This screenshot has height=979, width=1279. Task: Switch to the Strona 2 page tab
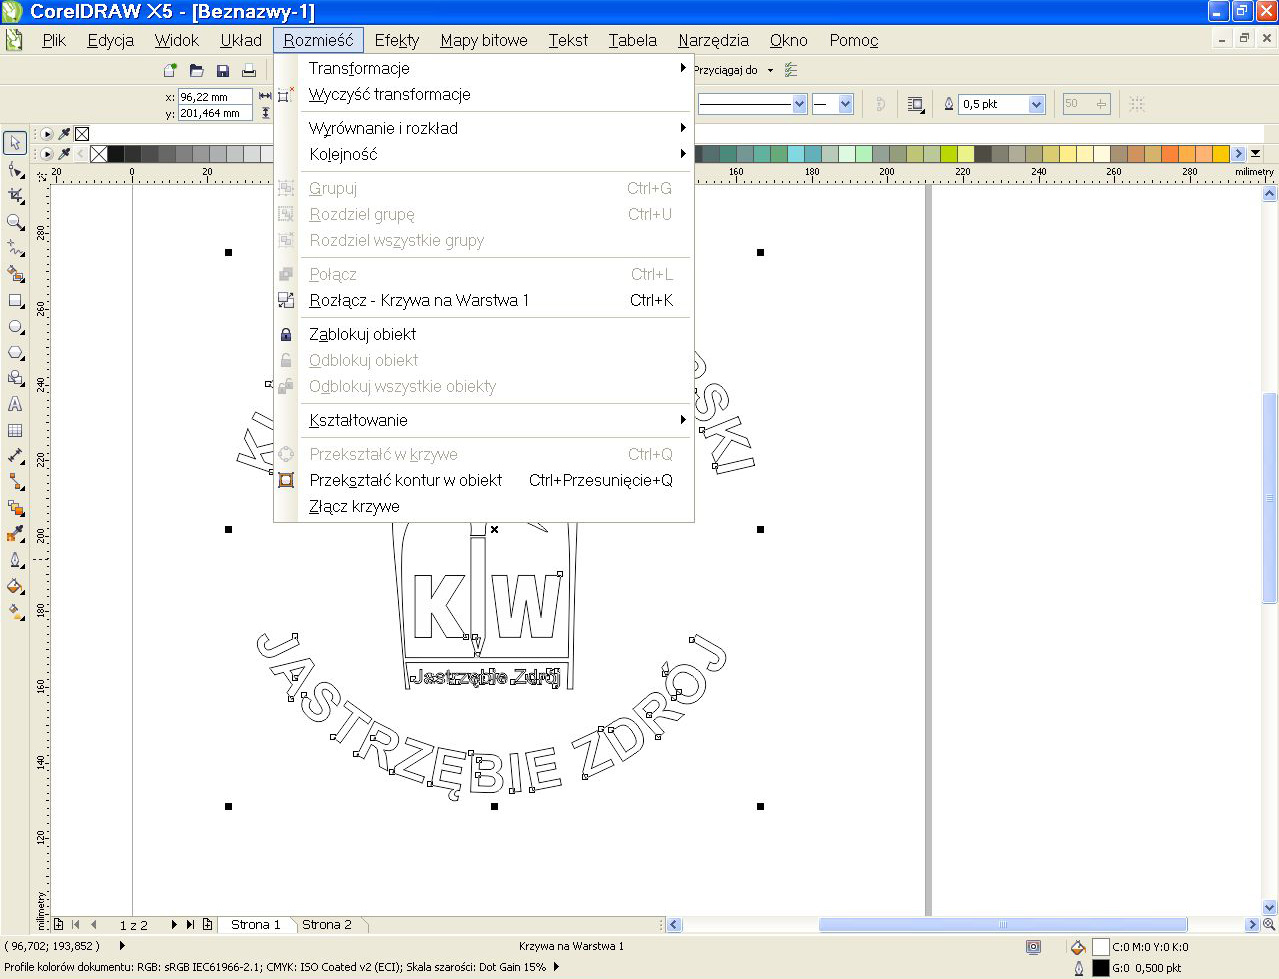coord(327,924)
